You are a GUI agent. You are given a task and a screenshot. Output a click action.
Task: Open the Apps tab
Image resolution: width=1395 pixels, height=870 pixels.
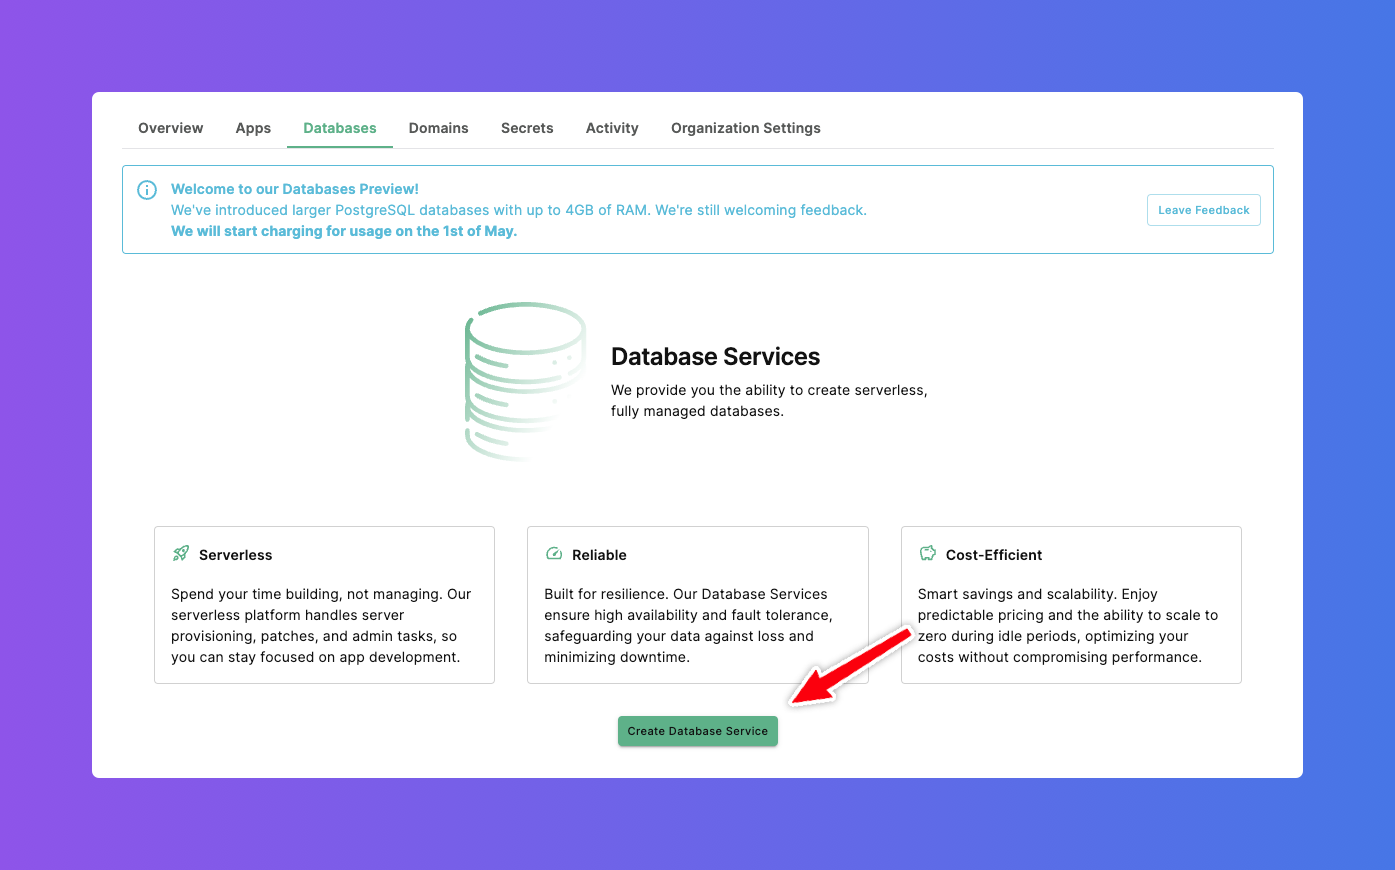(x=253, y=128)
